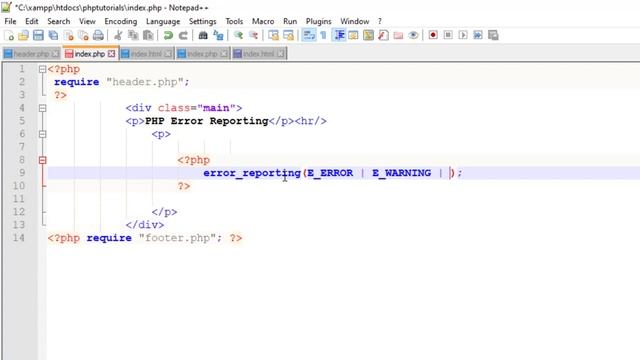
Task: Play back the recorded macro
Action: click(x=463, y=36)
